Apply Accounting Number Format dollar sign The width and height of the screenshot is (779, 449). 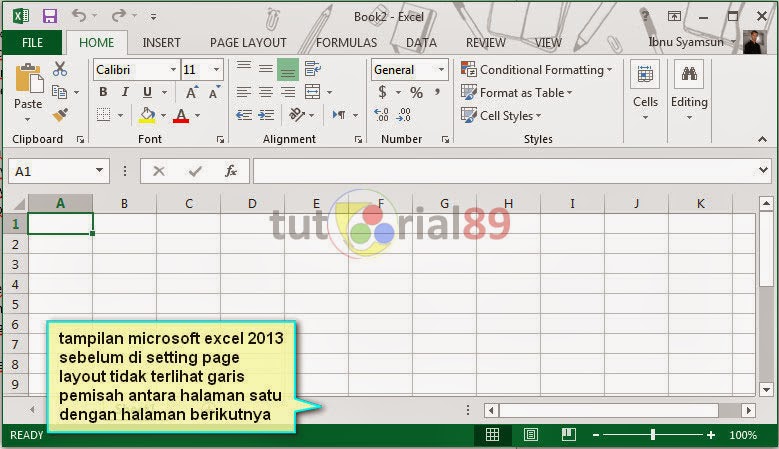point(382,92)
